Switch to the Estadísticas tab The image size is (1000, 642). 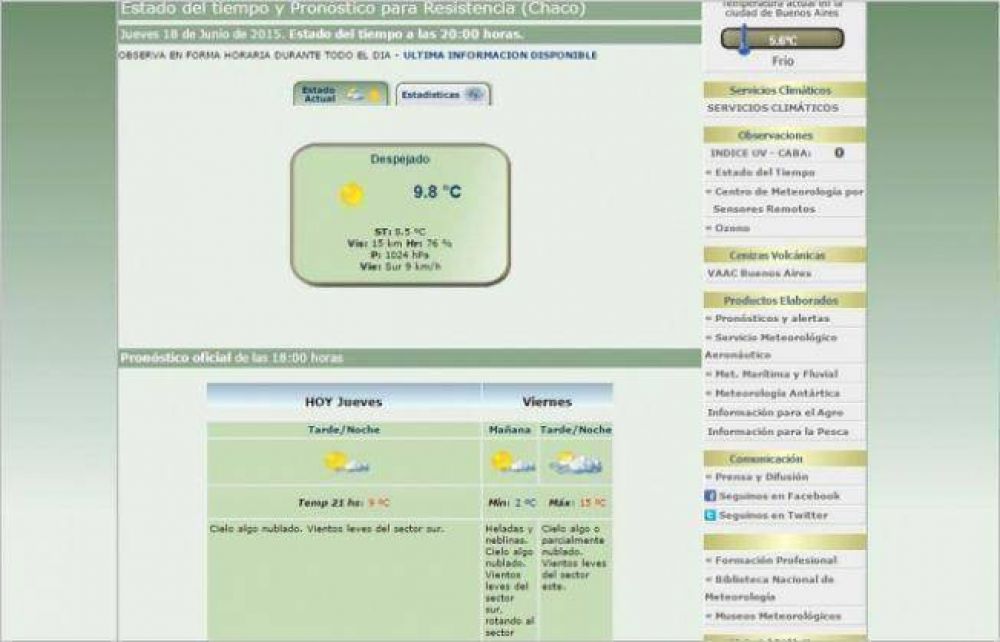[443, 94]
